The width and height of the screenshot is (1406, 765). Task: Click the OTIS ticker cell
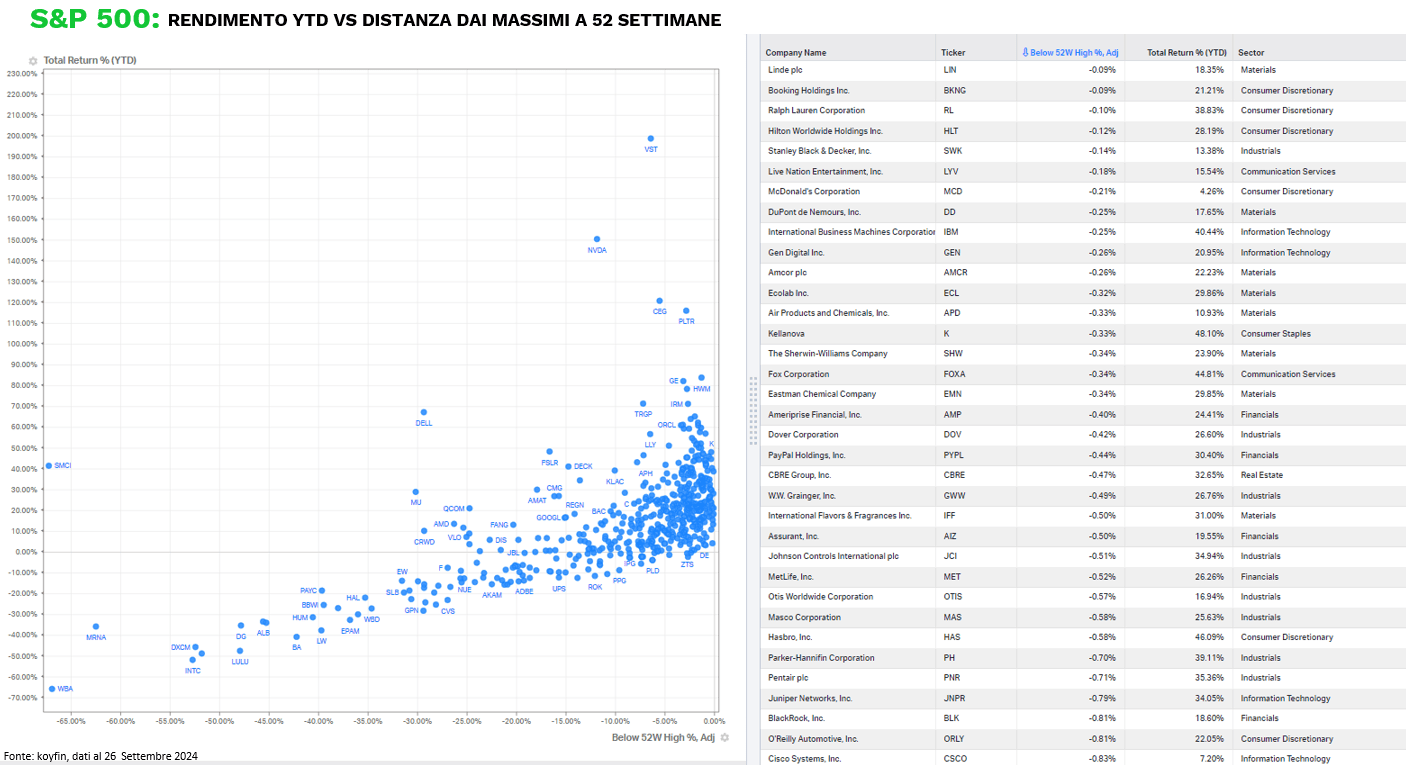953,597
